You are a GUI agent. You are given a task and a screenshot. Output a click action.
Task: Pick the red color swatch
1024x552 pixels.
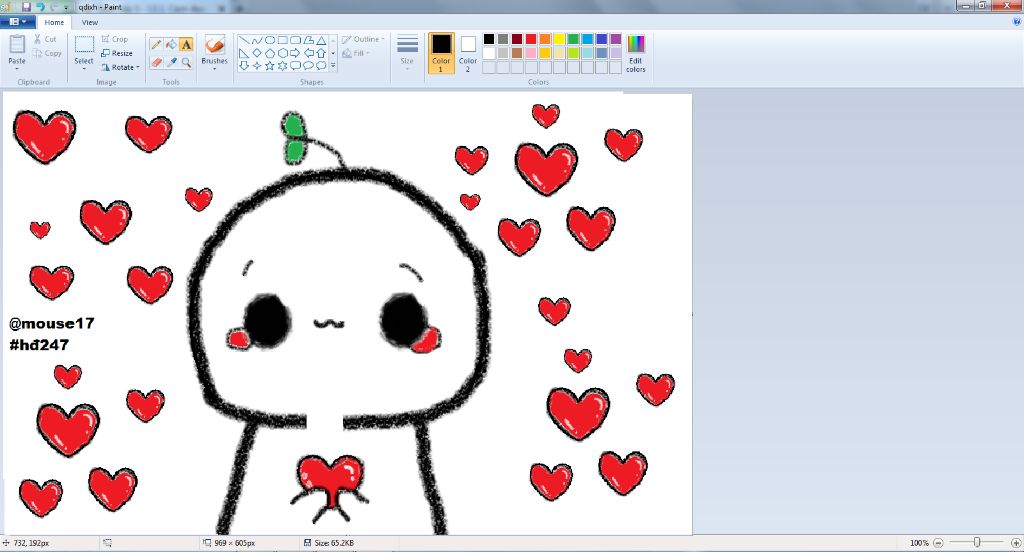pos(531,39)
